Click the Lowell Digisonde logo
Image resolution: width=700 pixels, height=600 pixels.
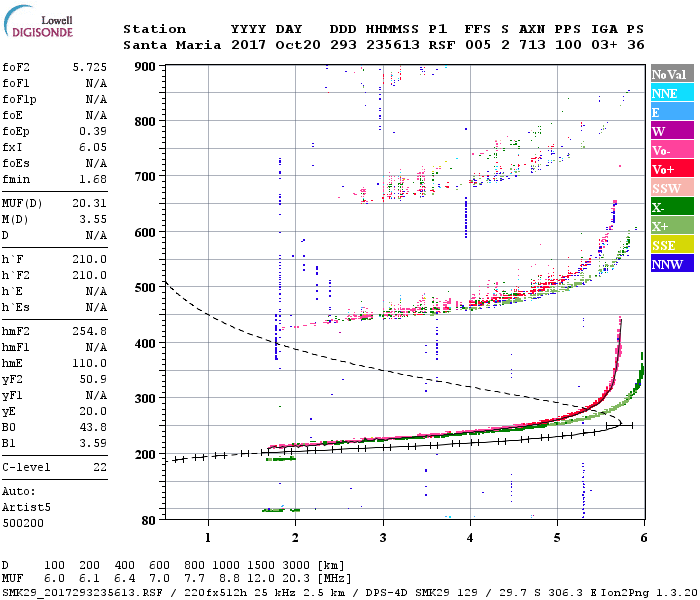coord(38,22)
